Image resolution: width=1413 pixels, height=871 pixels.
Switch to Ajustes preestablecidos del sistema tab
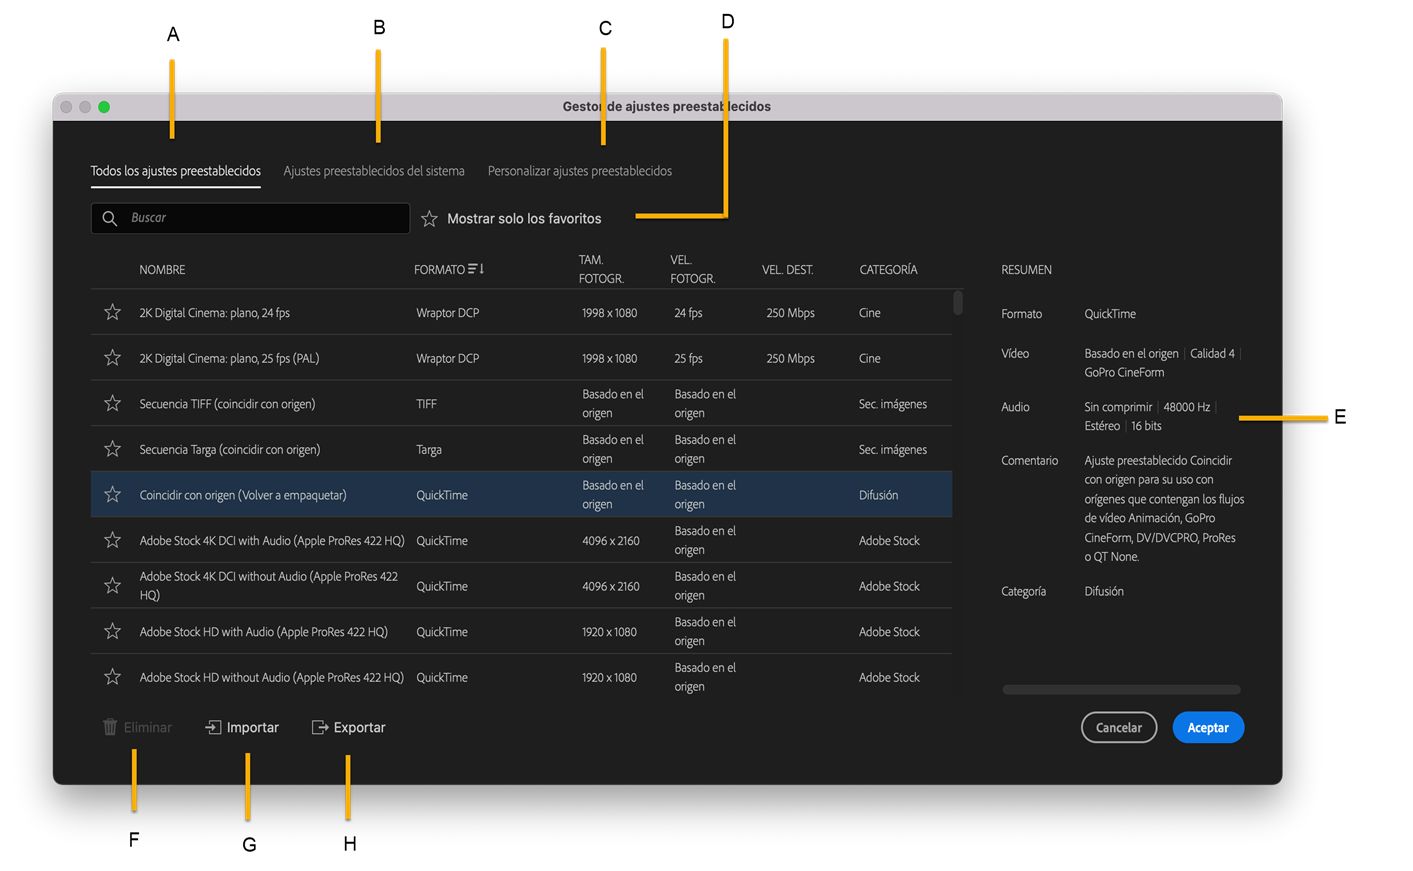tap(374, 171)
